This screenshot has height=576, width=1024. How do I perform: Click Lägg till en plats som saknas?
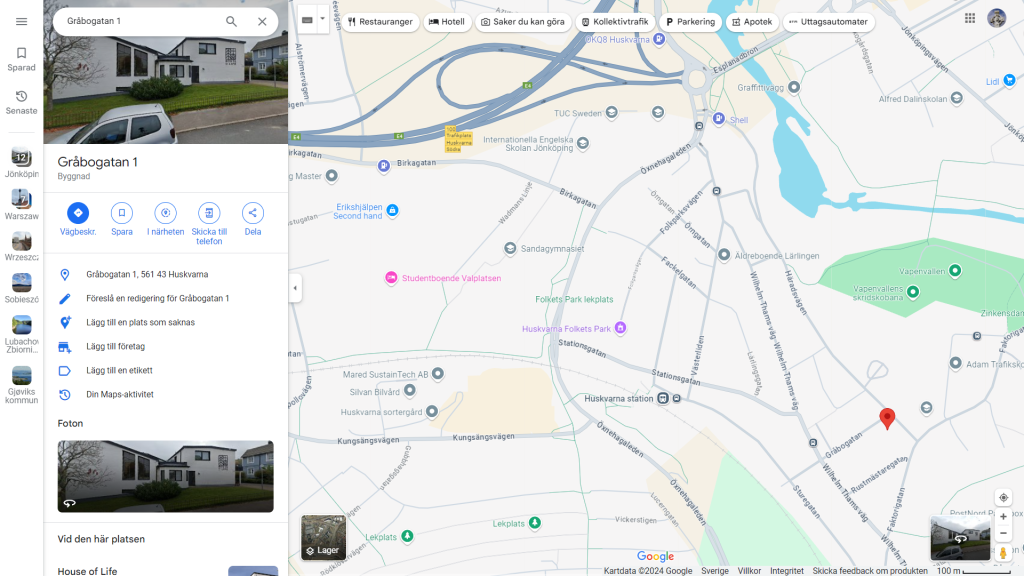(x=166, y=323)
